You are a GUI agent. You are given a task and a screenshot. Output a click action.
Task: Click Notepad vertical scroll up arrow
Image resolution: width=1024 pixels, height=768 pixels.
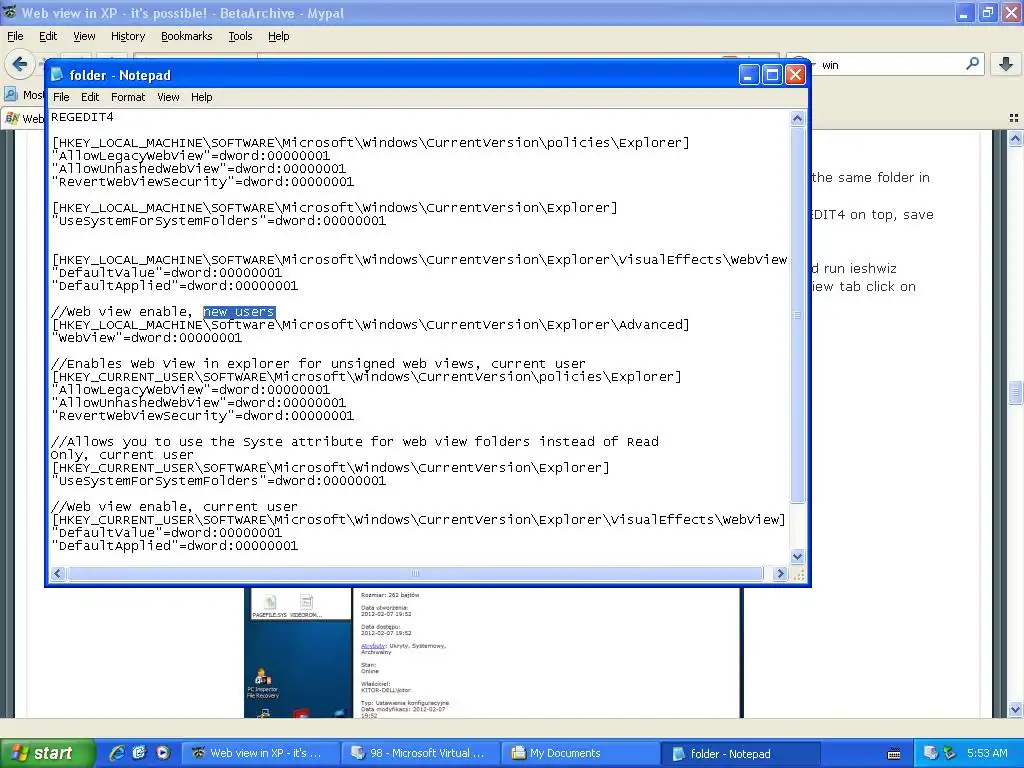[797, 118]
